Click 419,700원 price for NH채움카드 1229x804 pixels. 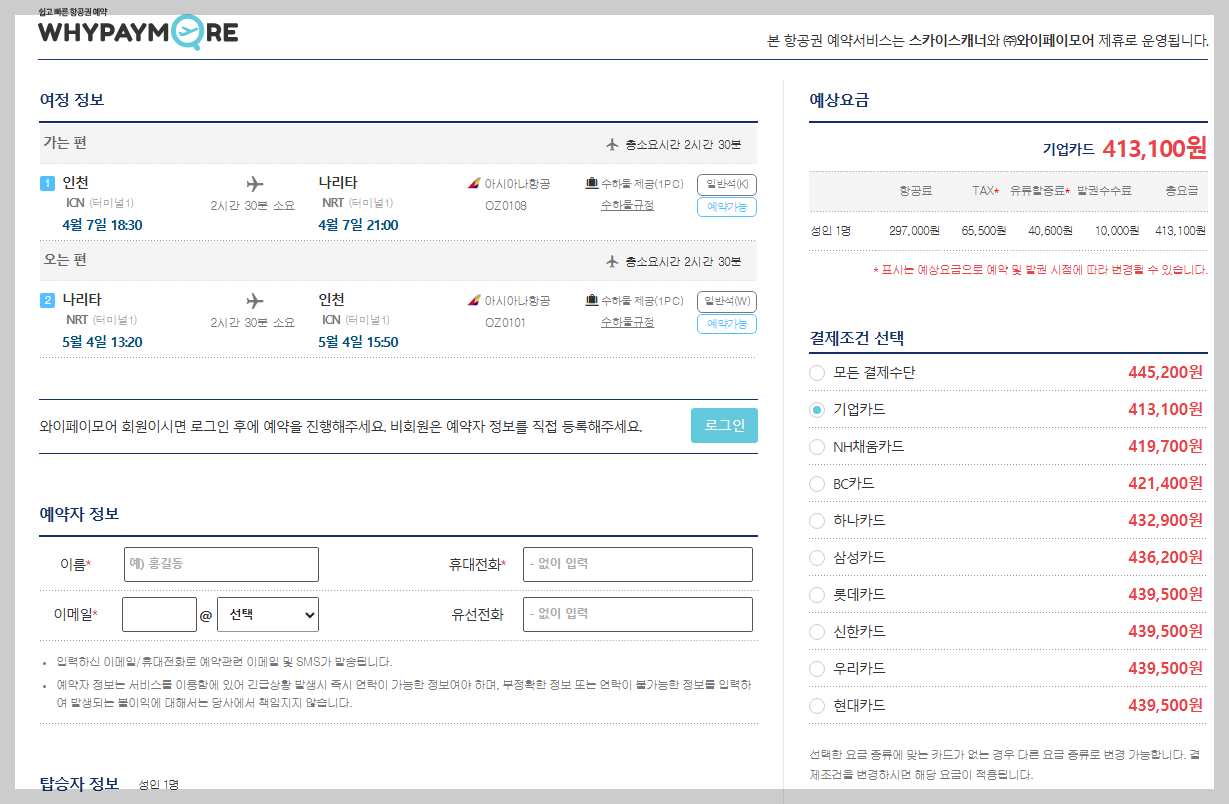pos(1165,447)
